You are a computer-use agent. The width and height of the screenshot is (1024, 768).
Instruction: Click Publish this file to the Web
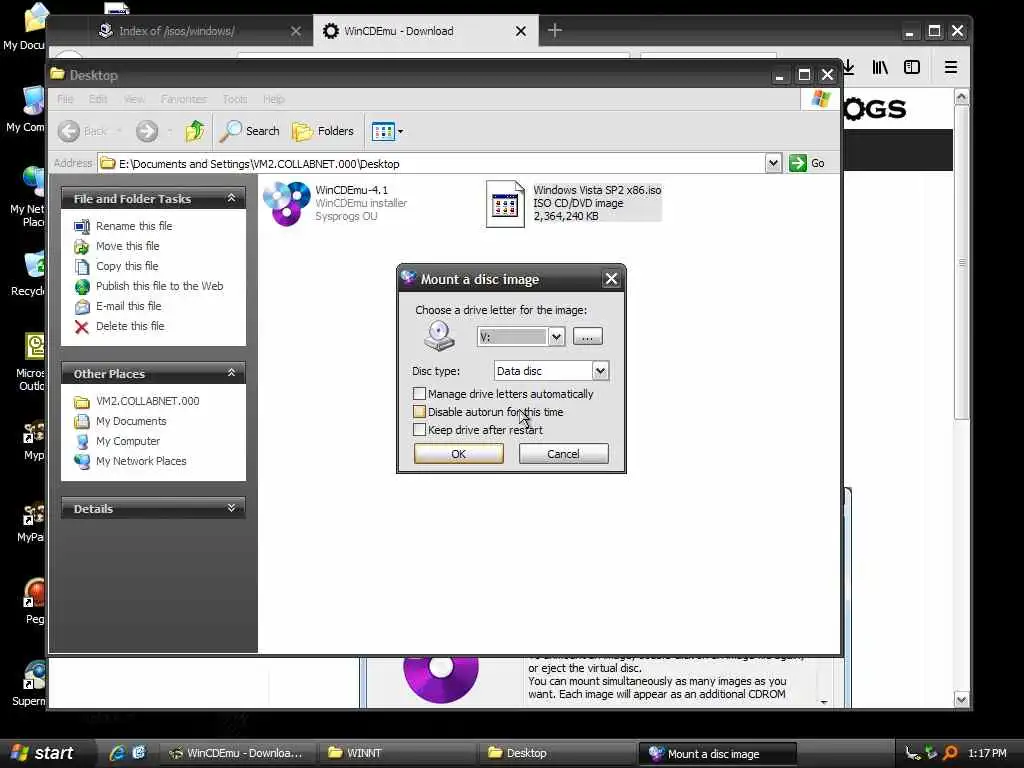tap(159, 286)
